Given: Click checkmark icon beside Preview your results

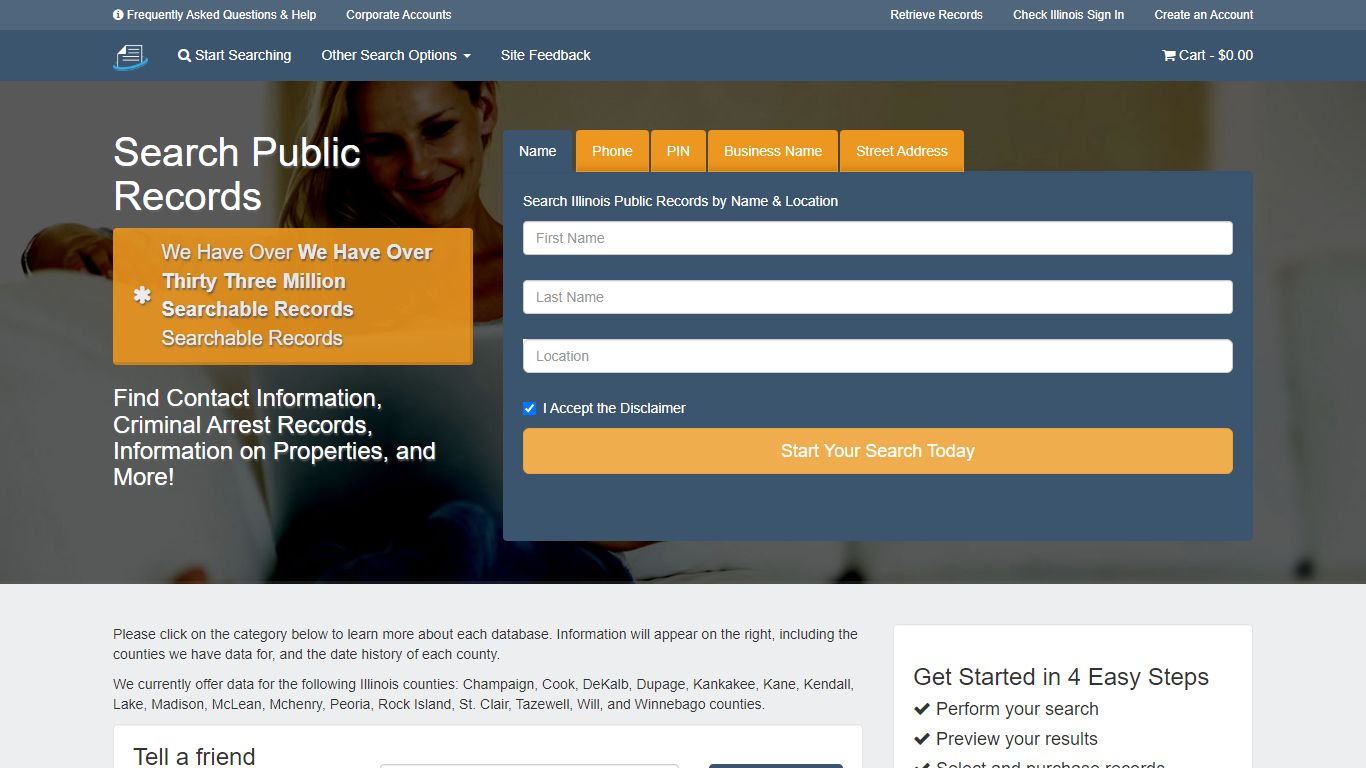Looking at the screenshot, I should click(x=922, y=739).
